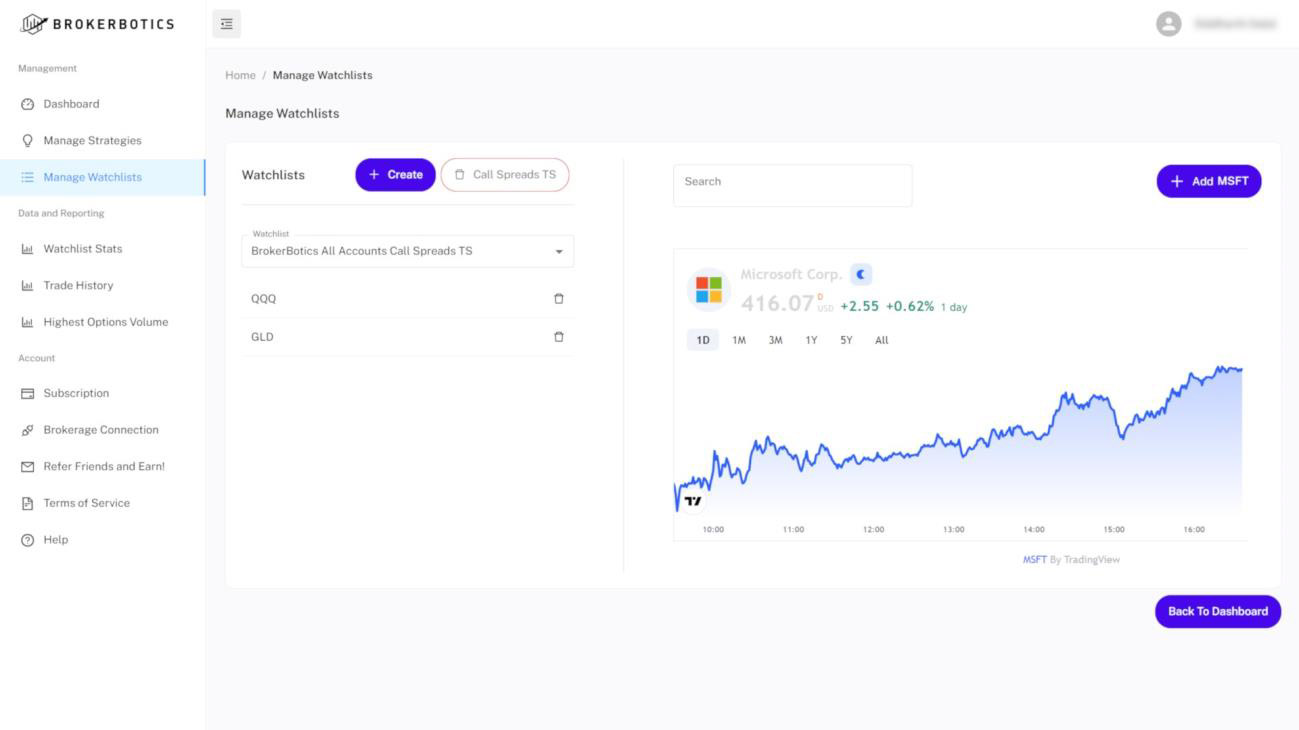Image resolution: width=1299 pixels, height=730 pixels.
Task: Open Highest Options Volume report
Action: (x=105, y=322)
